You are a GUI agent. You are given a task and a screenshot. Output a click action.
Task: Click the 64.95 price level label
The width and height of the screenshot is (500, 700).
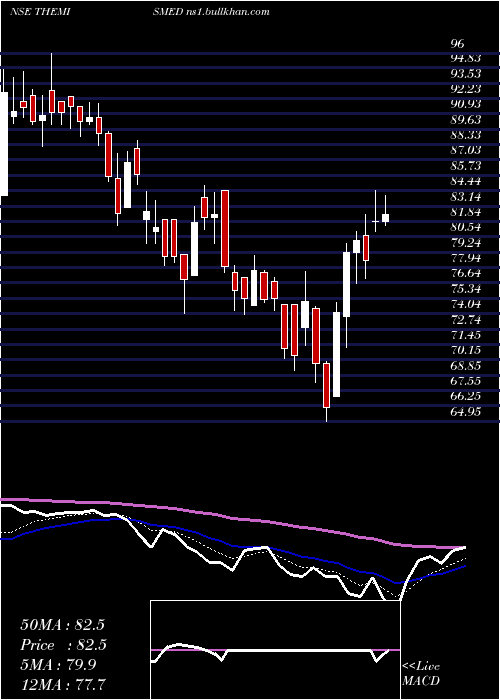[466, 411]
